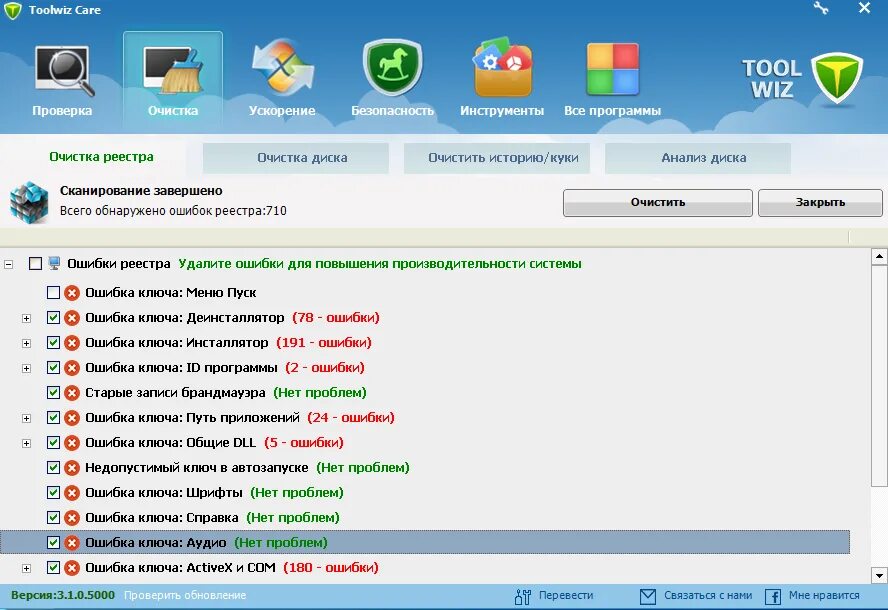Open Все программы module
The height and width of the screenshot is (610, 888).
click(611, 70)
